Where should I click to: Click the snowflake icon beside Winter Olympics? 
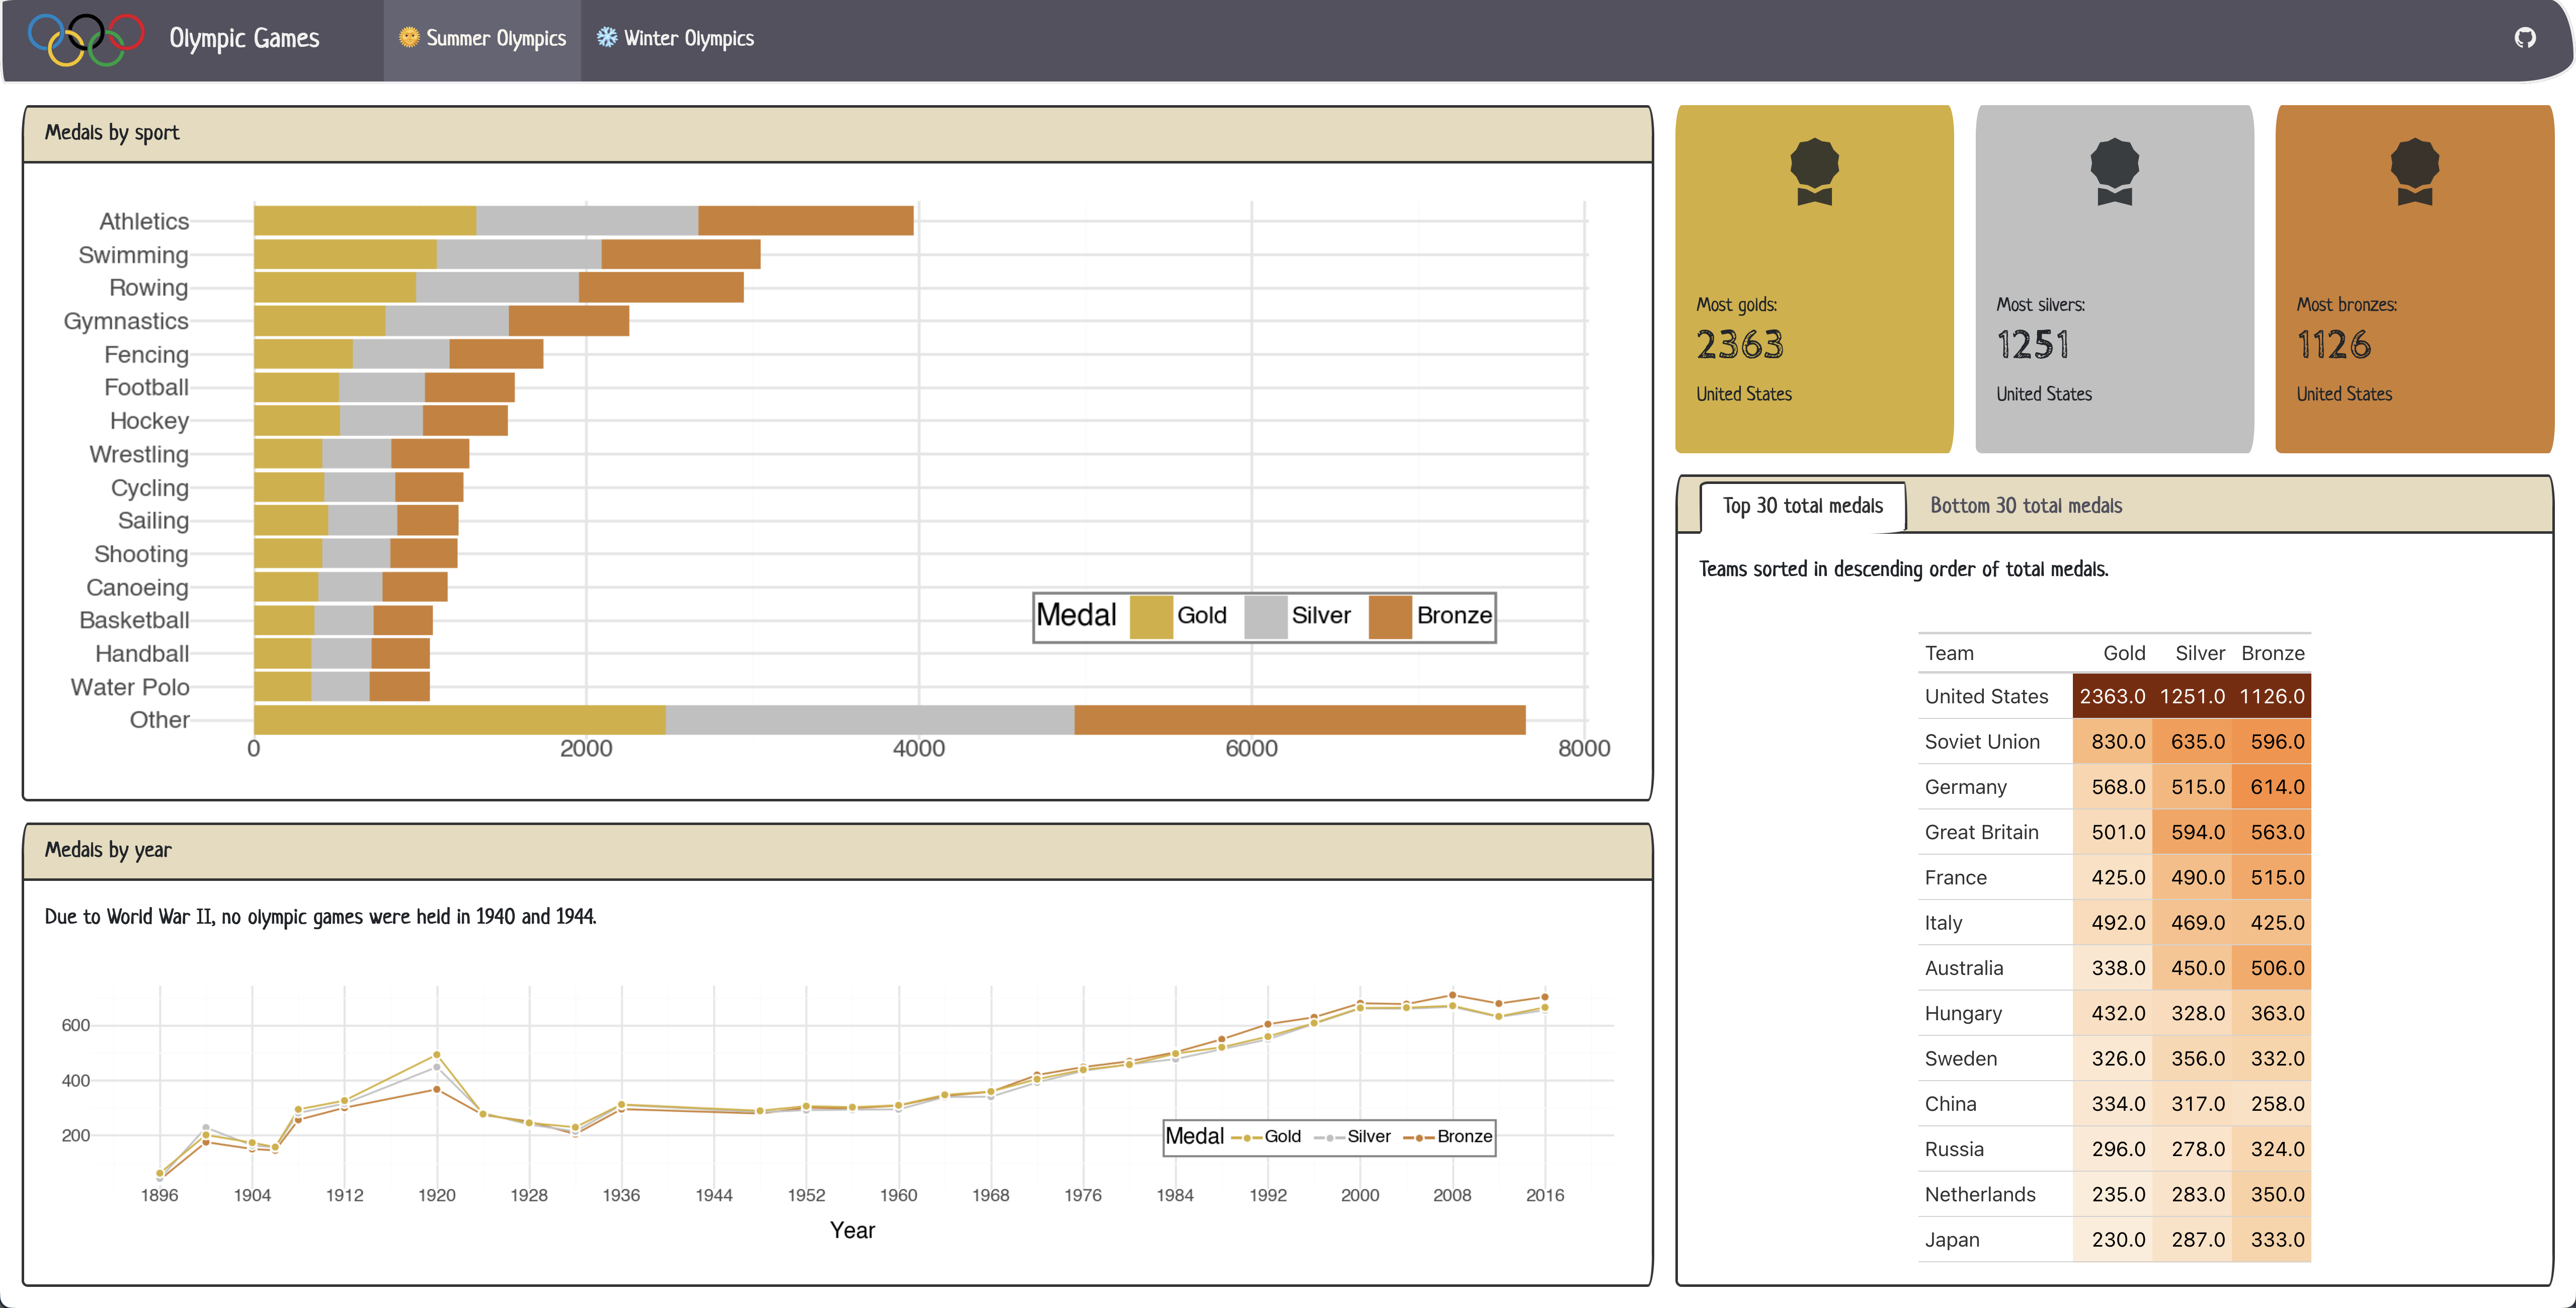pos(606,37)
